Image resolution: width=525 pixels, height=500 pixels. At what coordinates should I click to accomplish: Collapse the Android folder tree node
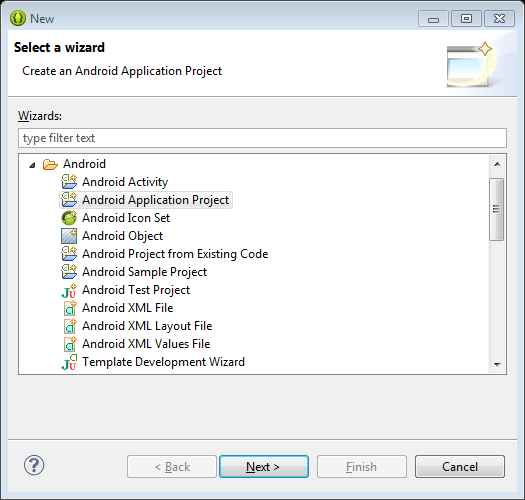coord(32,165)
